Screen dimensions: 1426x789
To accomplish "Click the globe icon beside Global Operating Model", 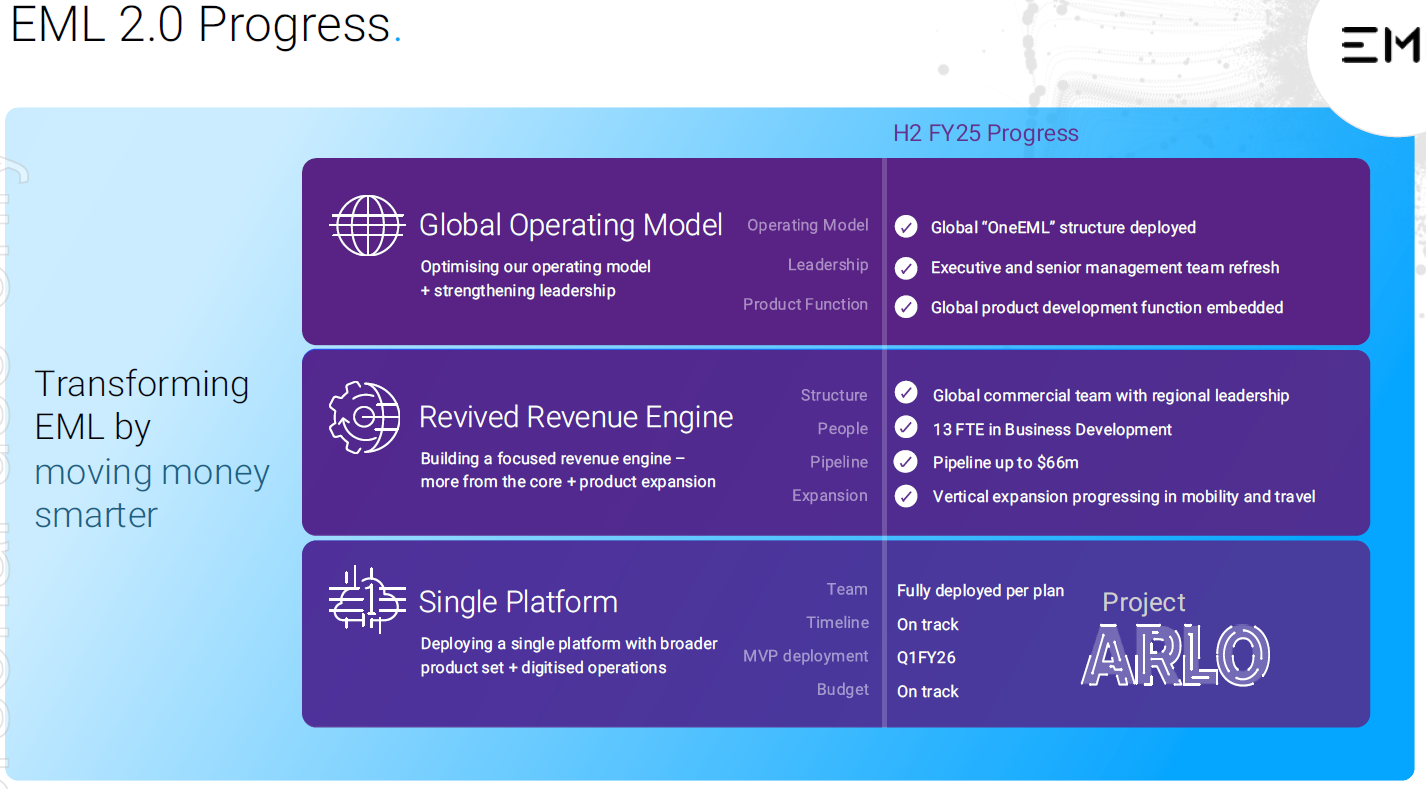I will tap(366, 225).
